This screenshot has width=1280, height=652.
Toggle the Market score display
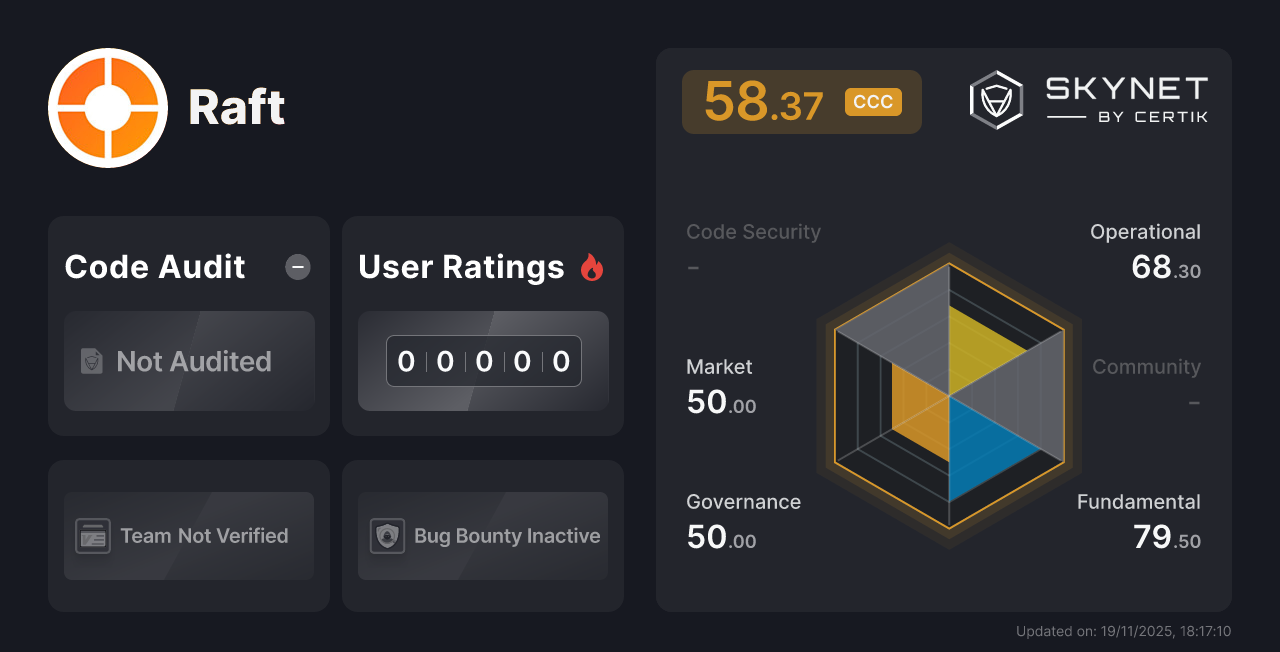[x=719, y=367]
